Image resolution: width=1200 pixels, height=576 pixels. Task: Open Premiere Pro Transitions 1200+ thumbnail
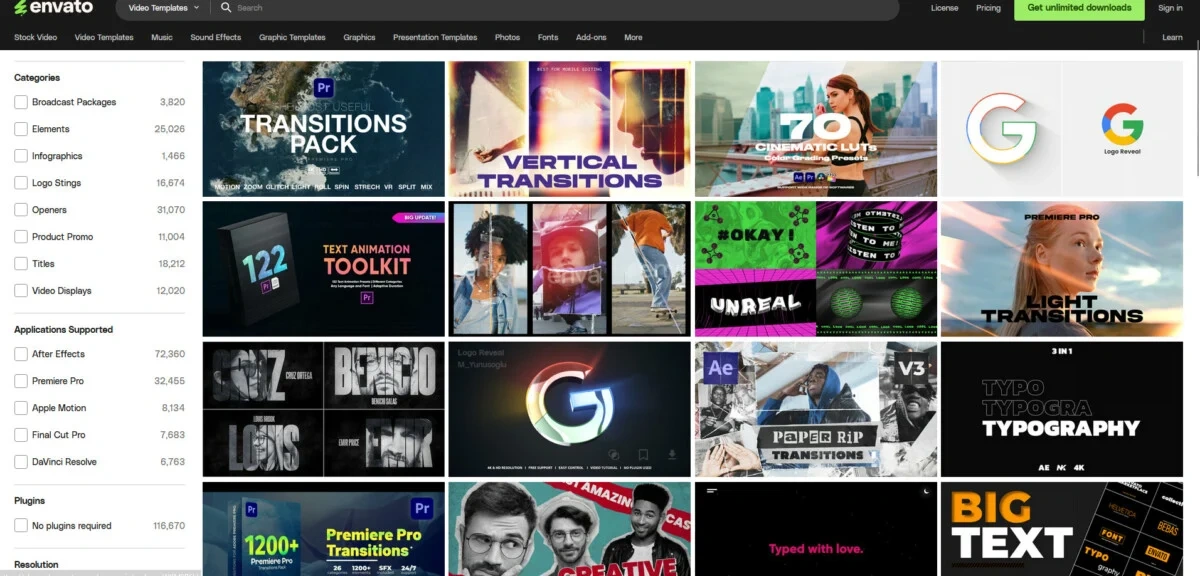(323, 528)
